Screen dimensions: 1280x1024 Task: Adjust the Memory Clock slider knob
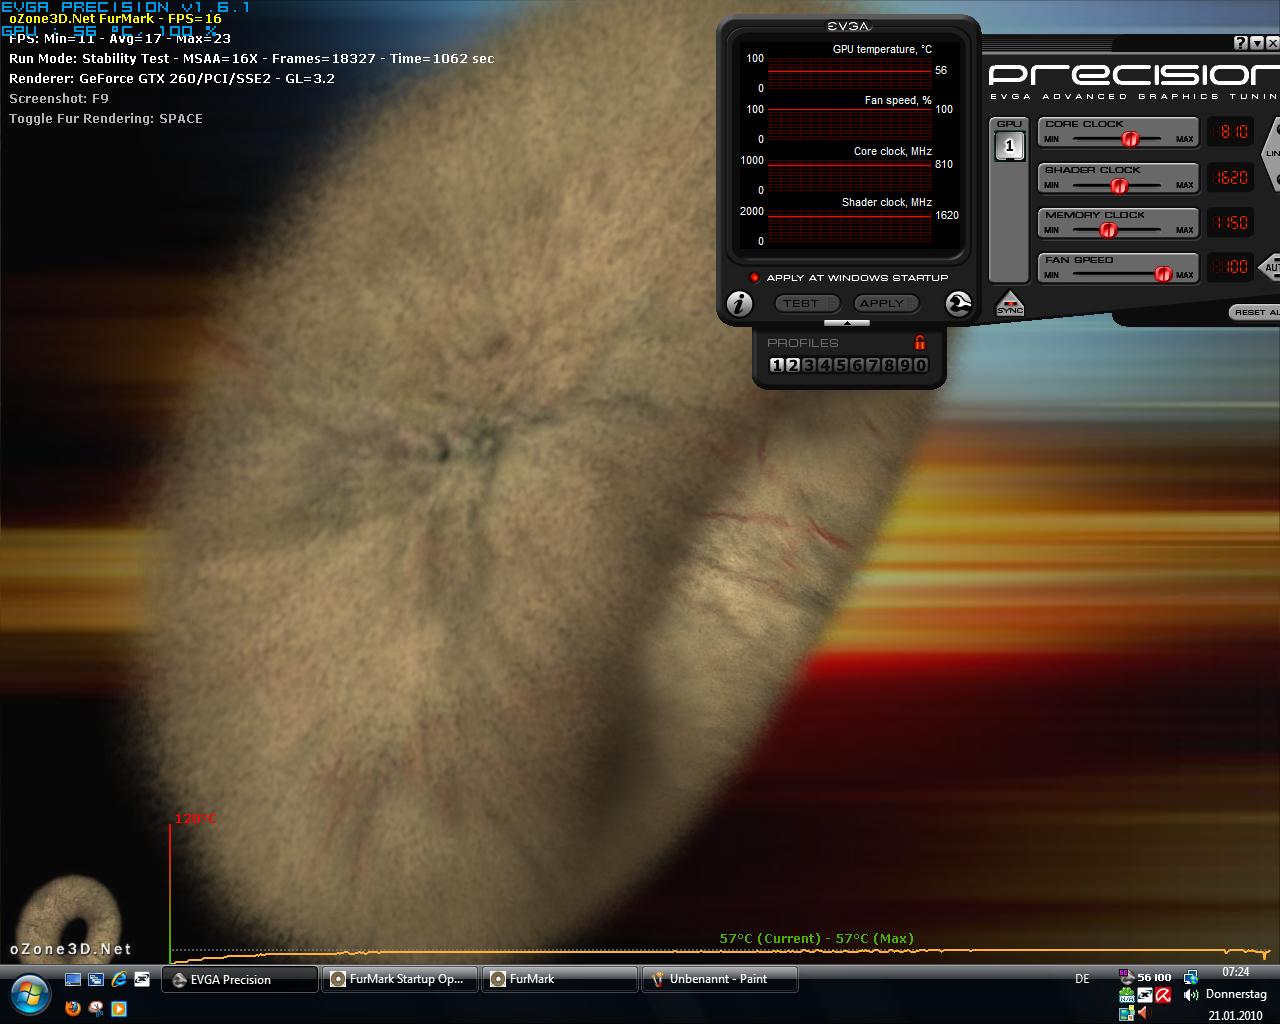(1108, 230)
